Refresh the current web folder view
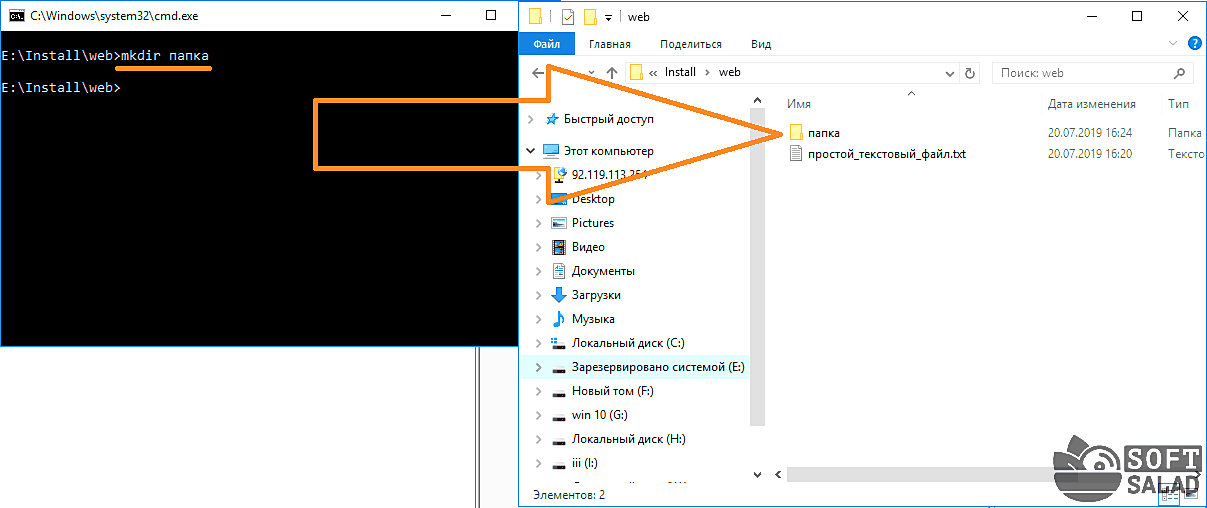Screen dimensions: 1207x508 point(969,73)
